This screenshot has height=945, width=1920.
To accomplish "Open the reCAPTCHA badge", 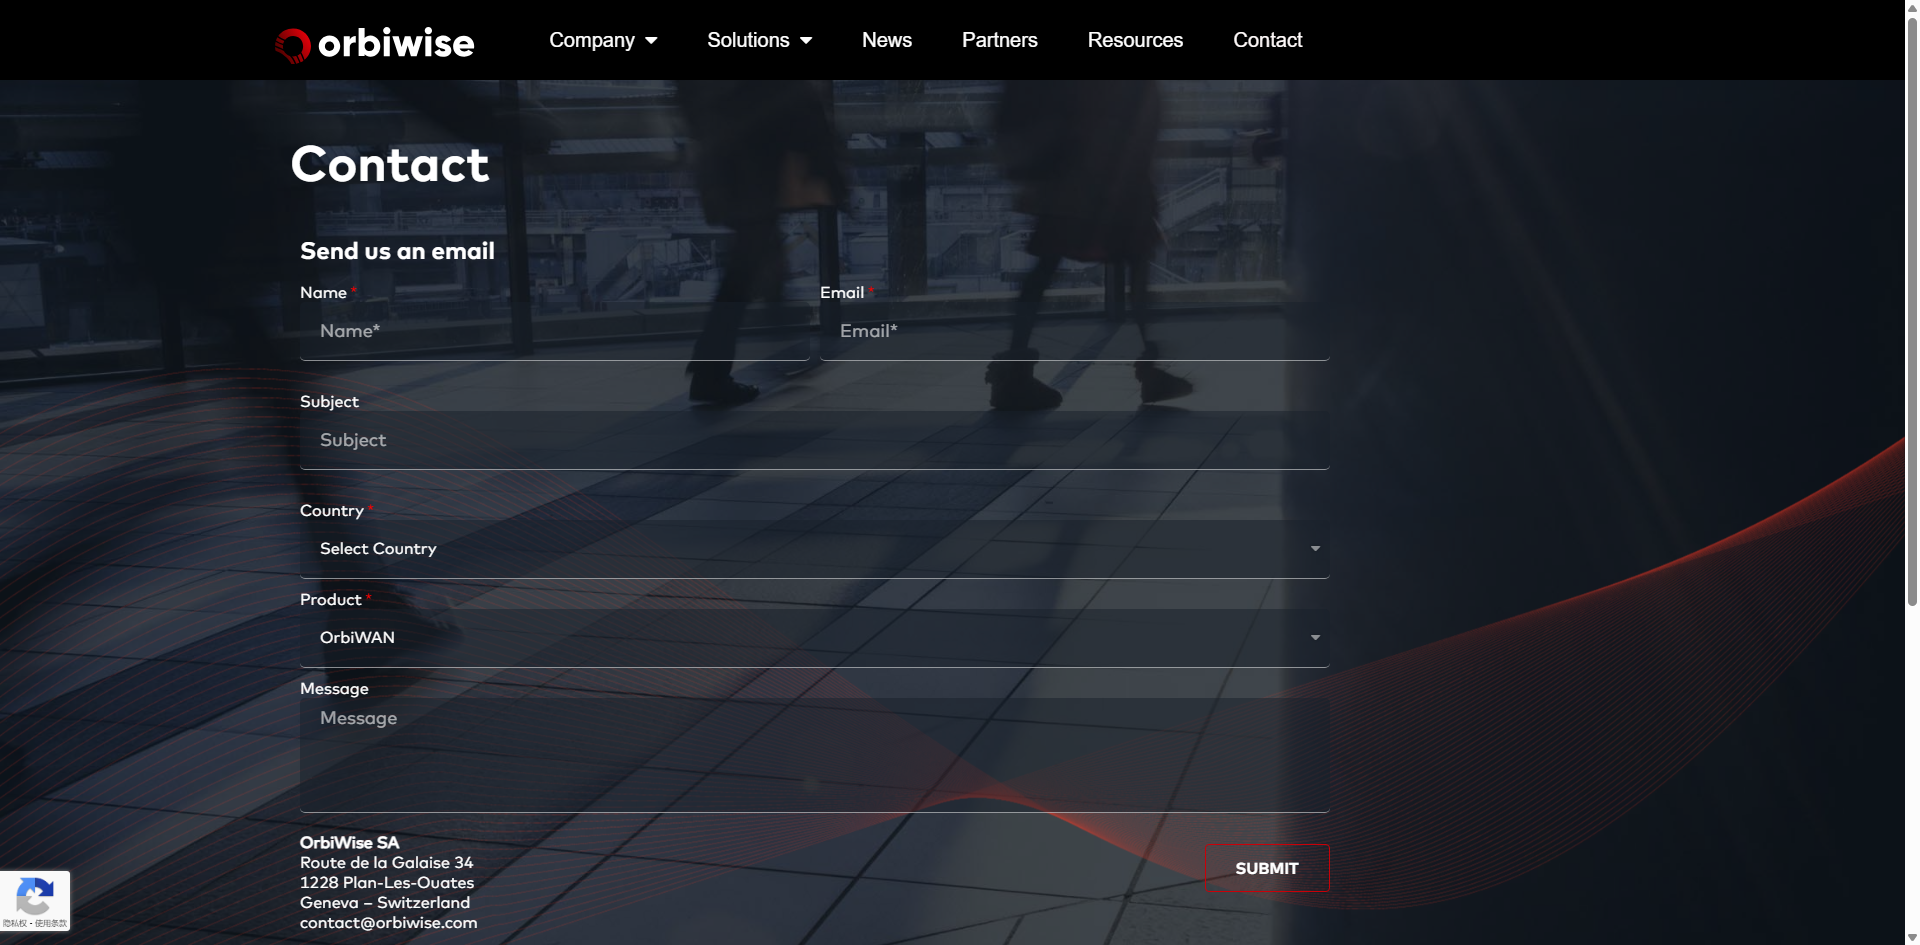I will click(35, 900).
